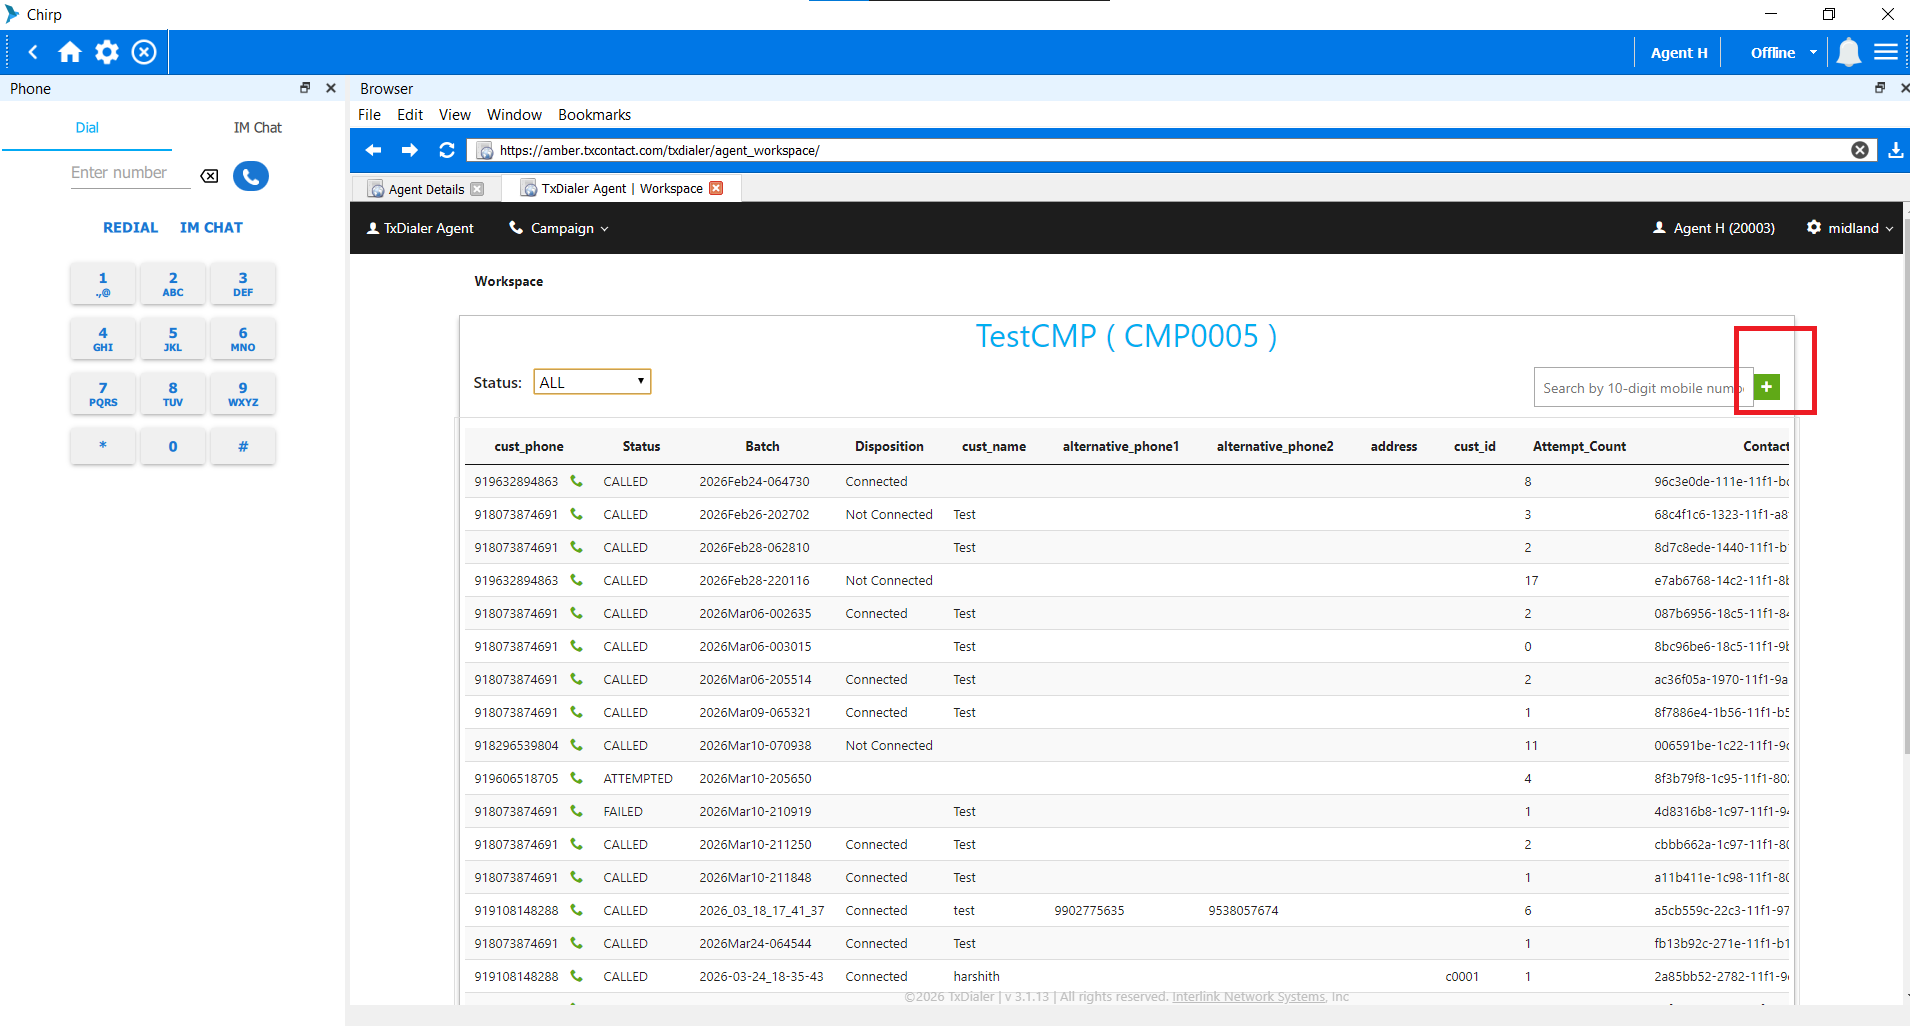Image resolution: width=1910 pixels, height=1026 pixels.
Task: Expand the Offline status dropdown
Action: click(1783, 53)
